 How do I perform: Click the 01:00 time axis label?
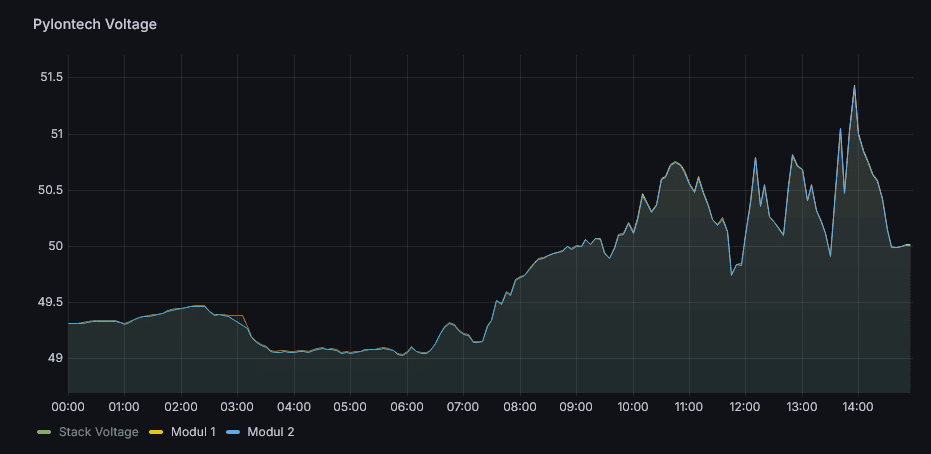(x=125, y=407)
